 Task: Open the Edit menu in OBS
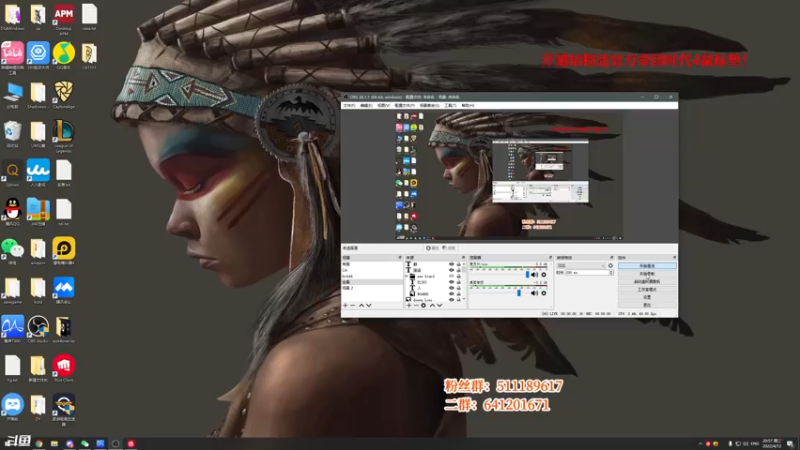tap(366, 105)
